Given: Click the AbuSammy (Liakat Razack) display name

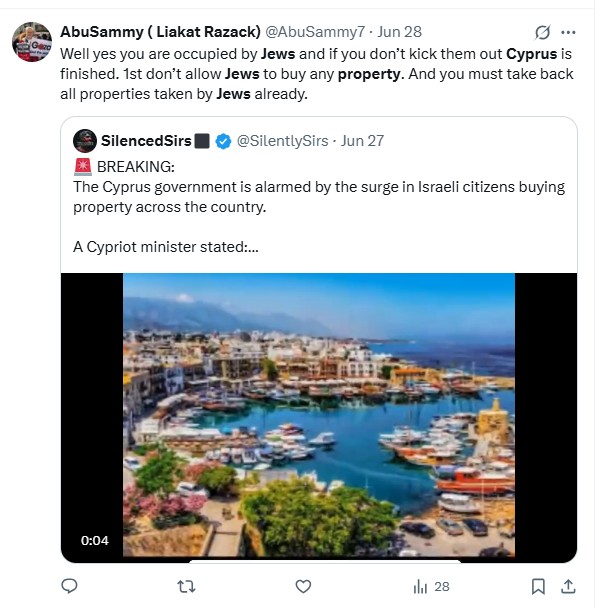Looking at the screenshot, I should coord(160,32).
